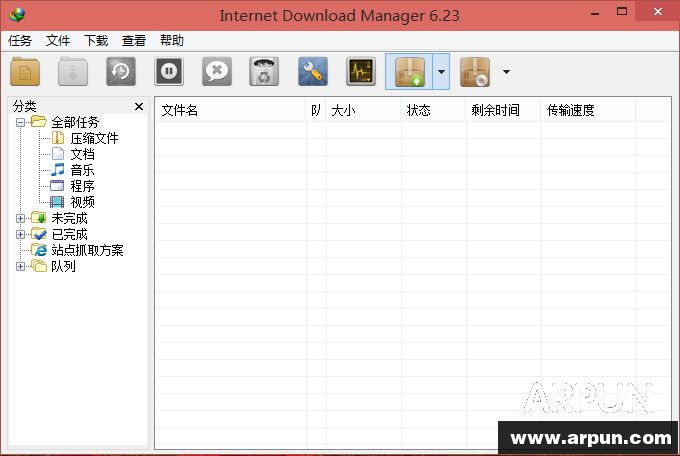Select the 文档 category
The width and height of the screenshot is (680, 456).
pyautogui.click(x=82, y=154)
